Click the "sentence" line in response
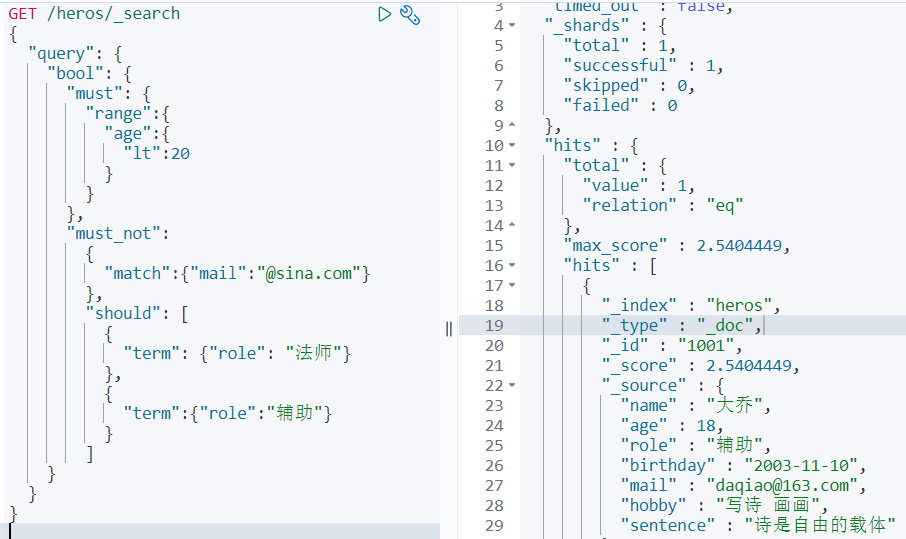The image size is (906, 539). click(758, 525)
